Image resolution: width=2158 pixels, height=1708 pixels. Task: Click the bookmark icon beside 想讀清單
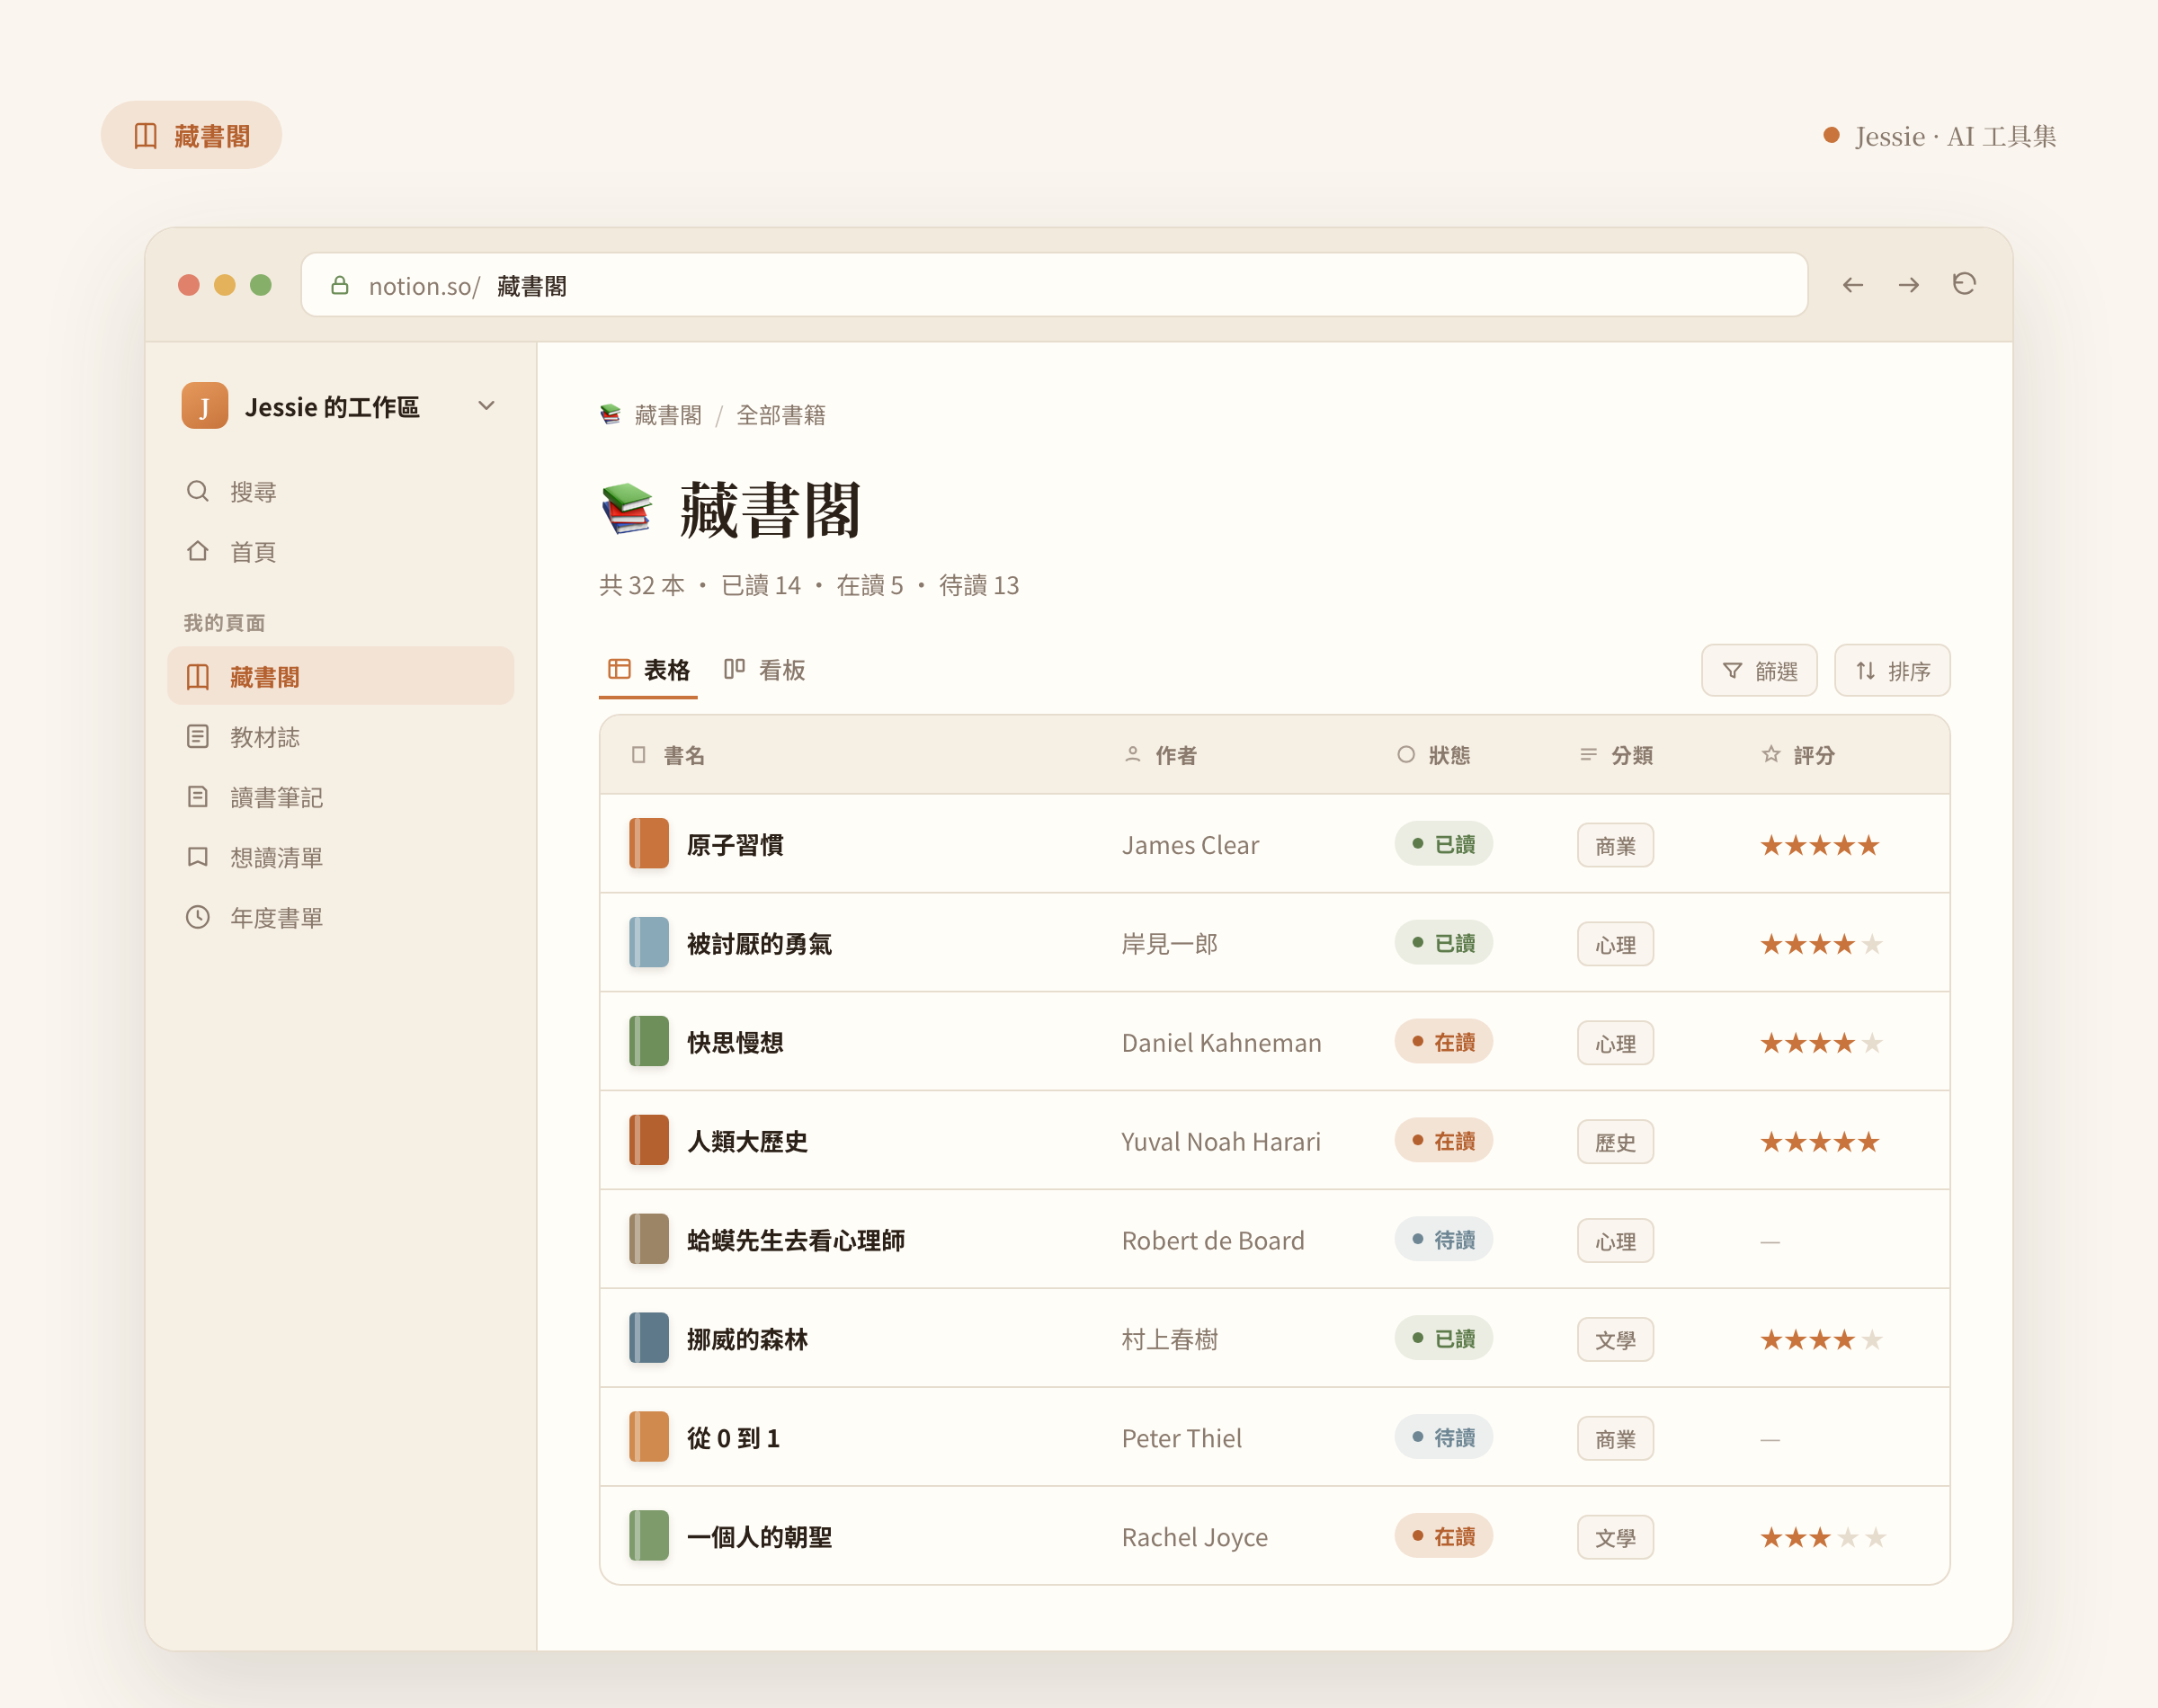coord(198,857)
